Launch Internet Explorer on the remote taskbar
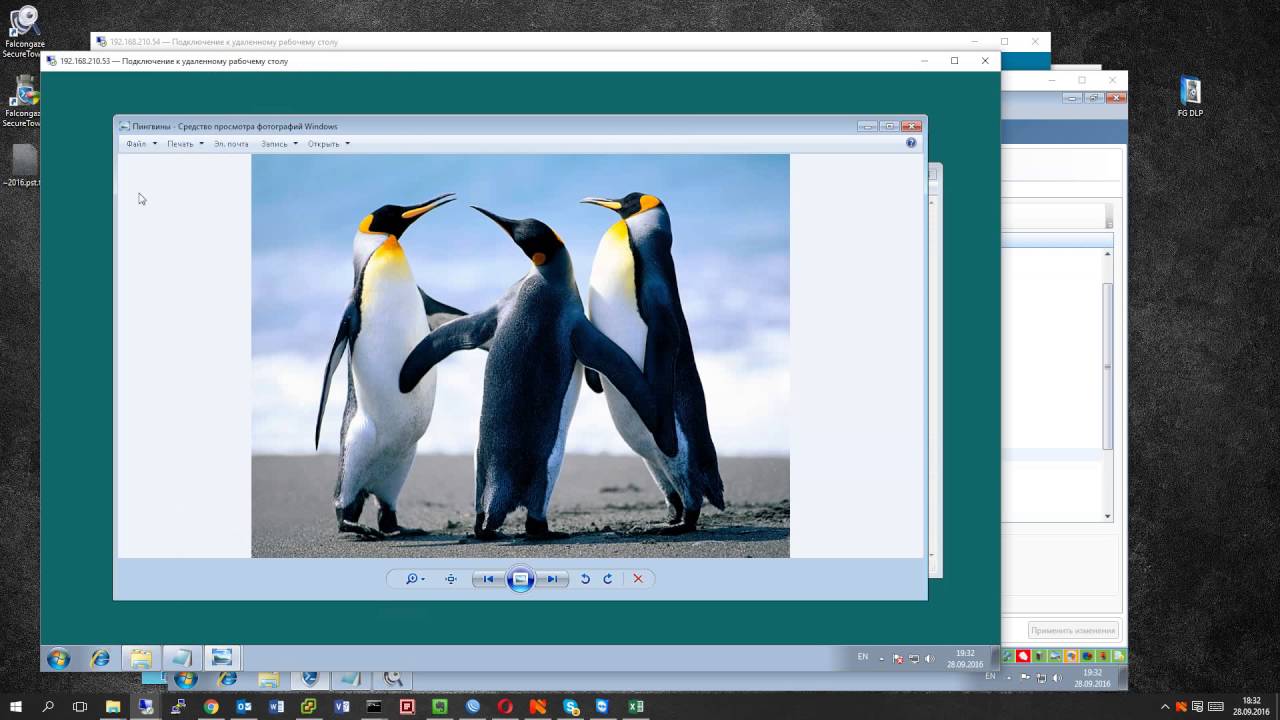 point(100,658)
